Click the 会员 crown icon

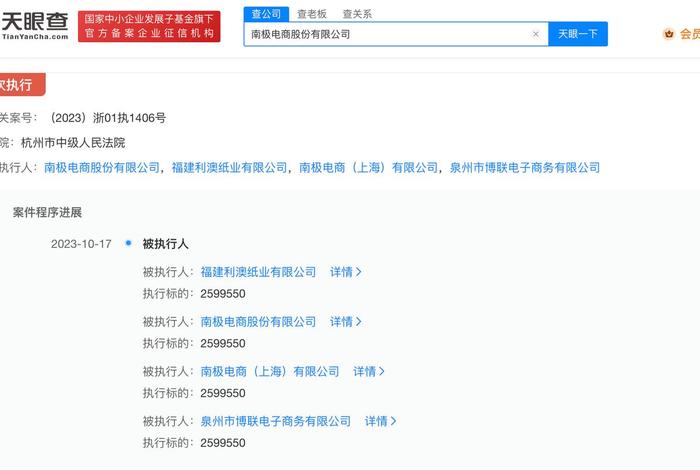coord(668,34)
